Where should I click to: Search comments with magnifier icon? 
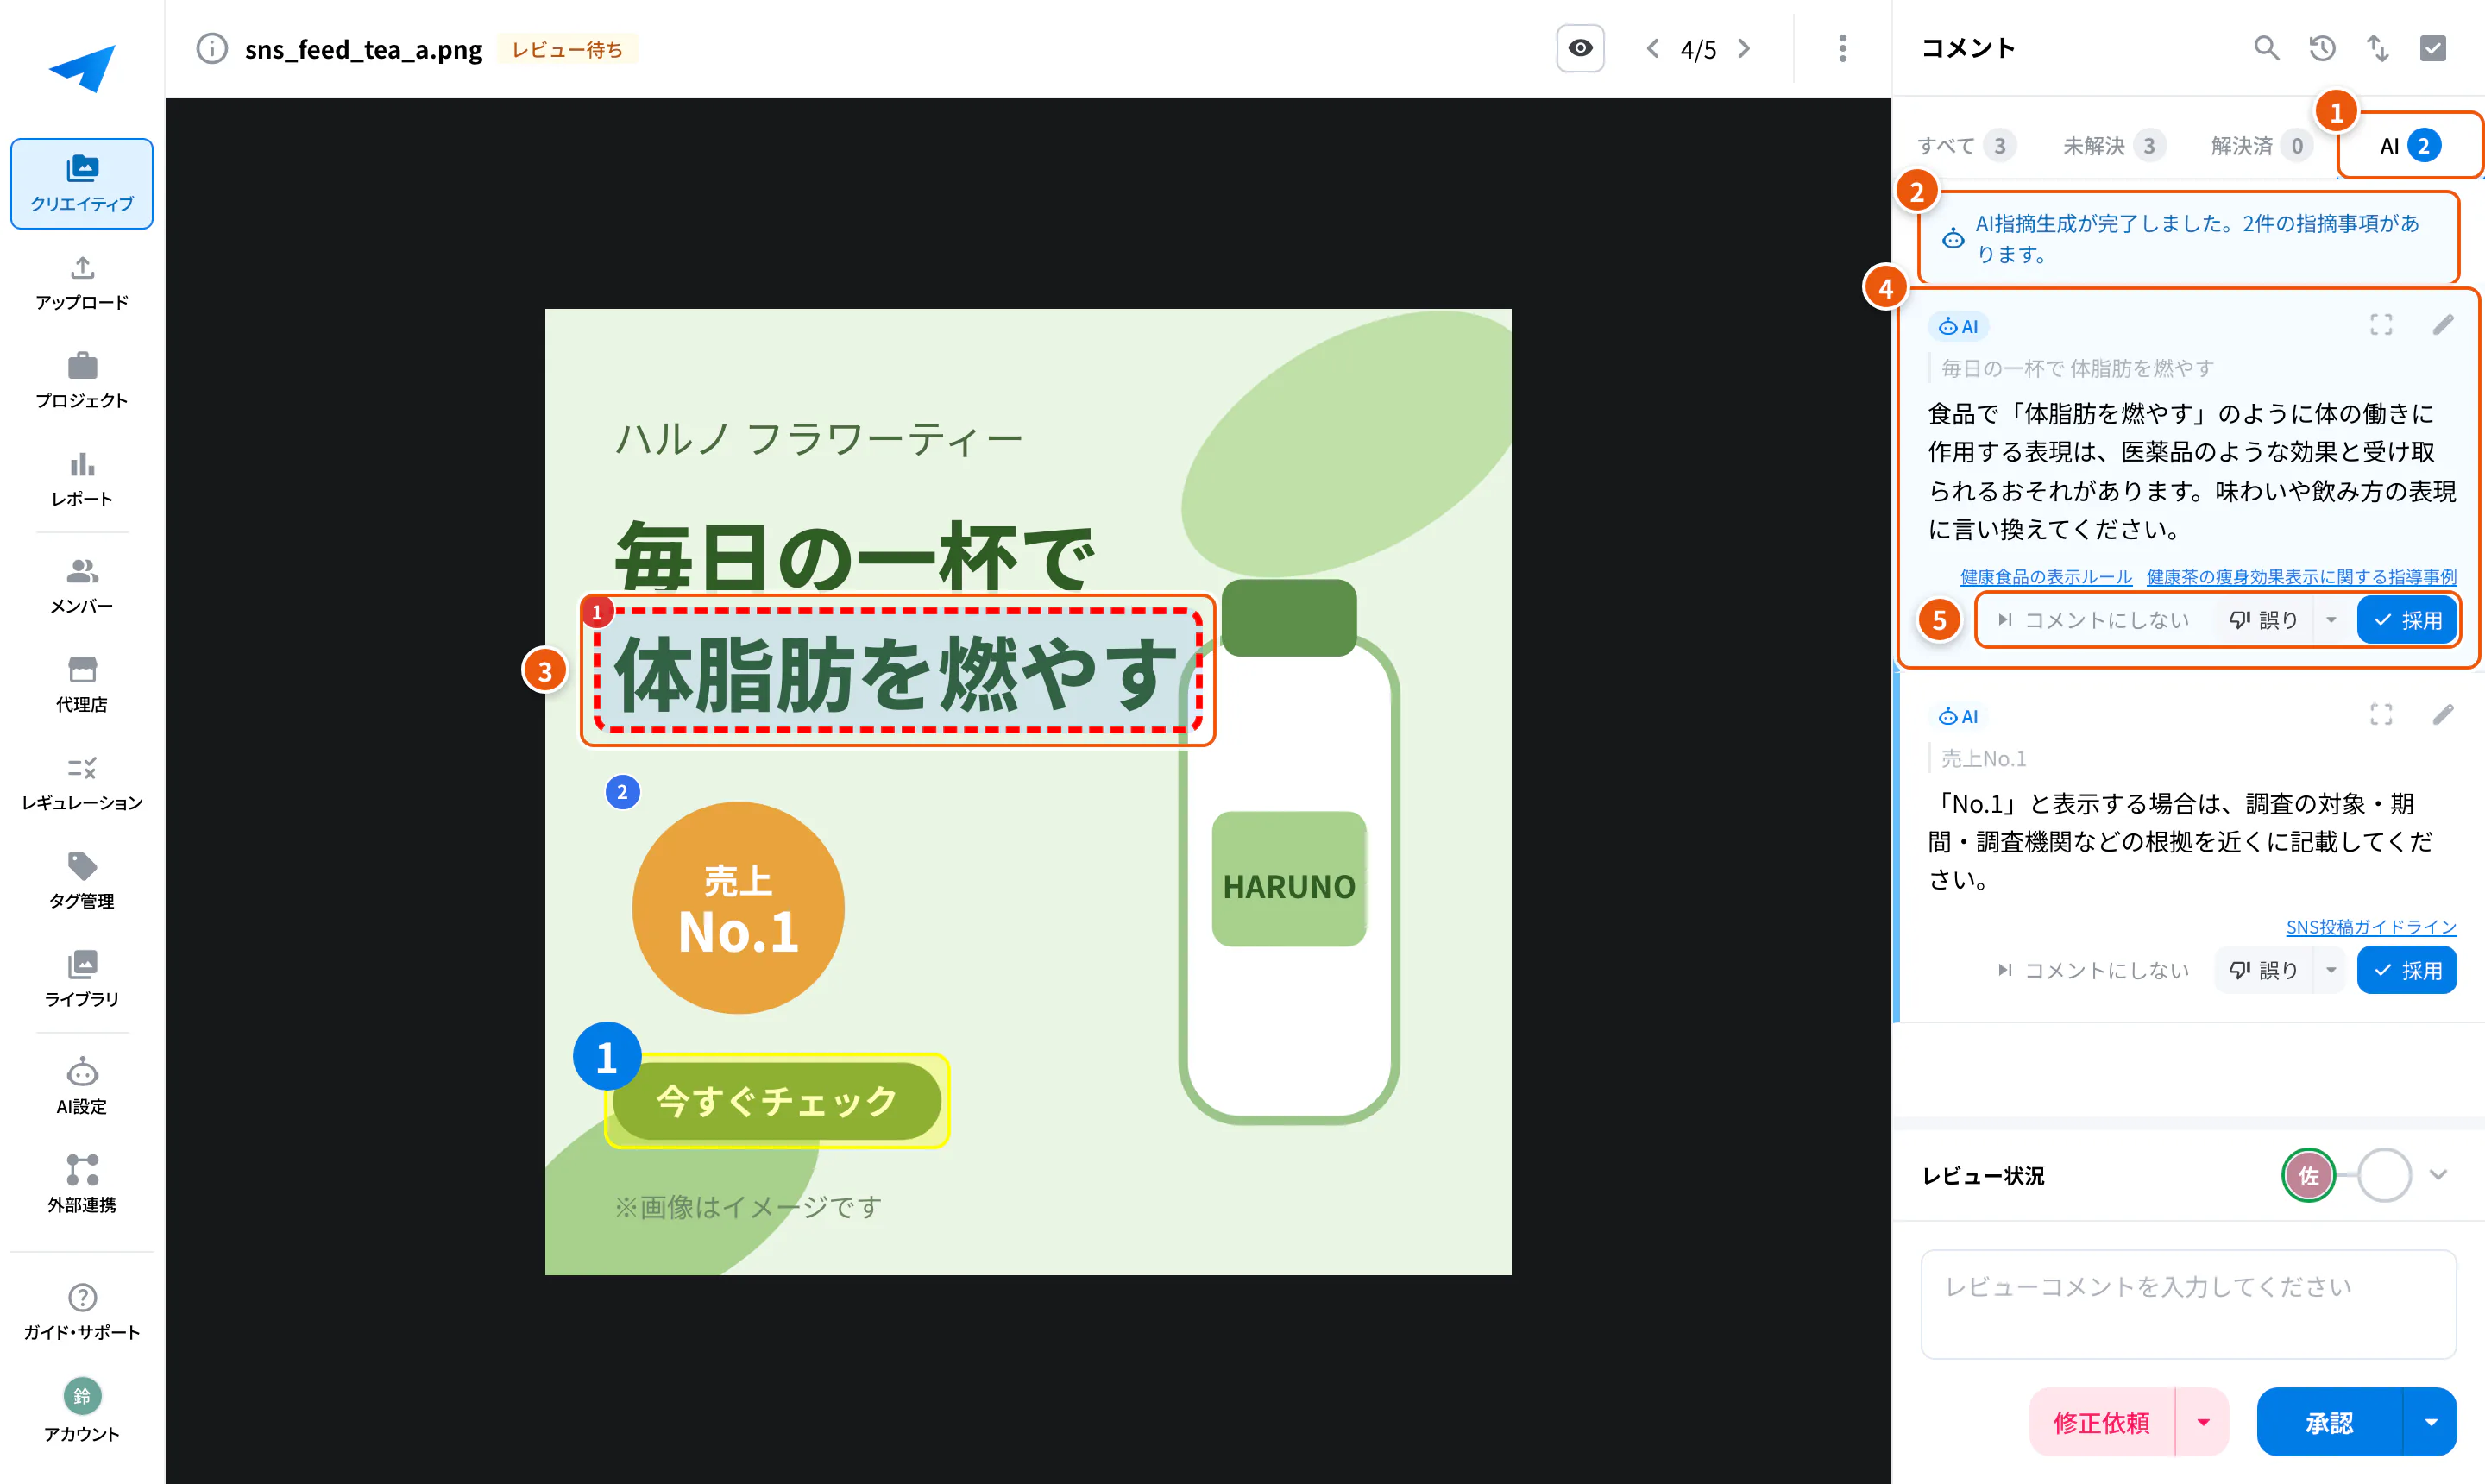pyautogui.click(x=2266, y=48)
